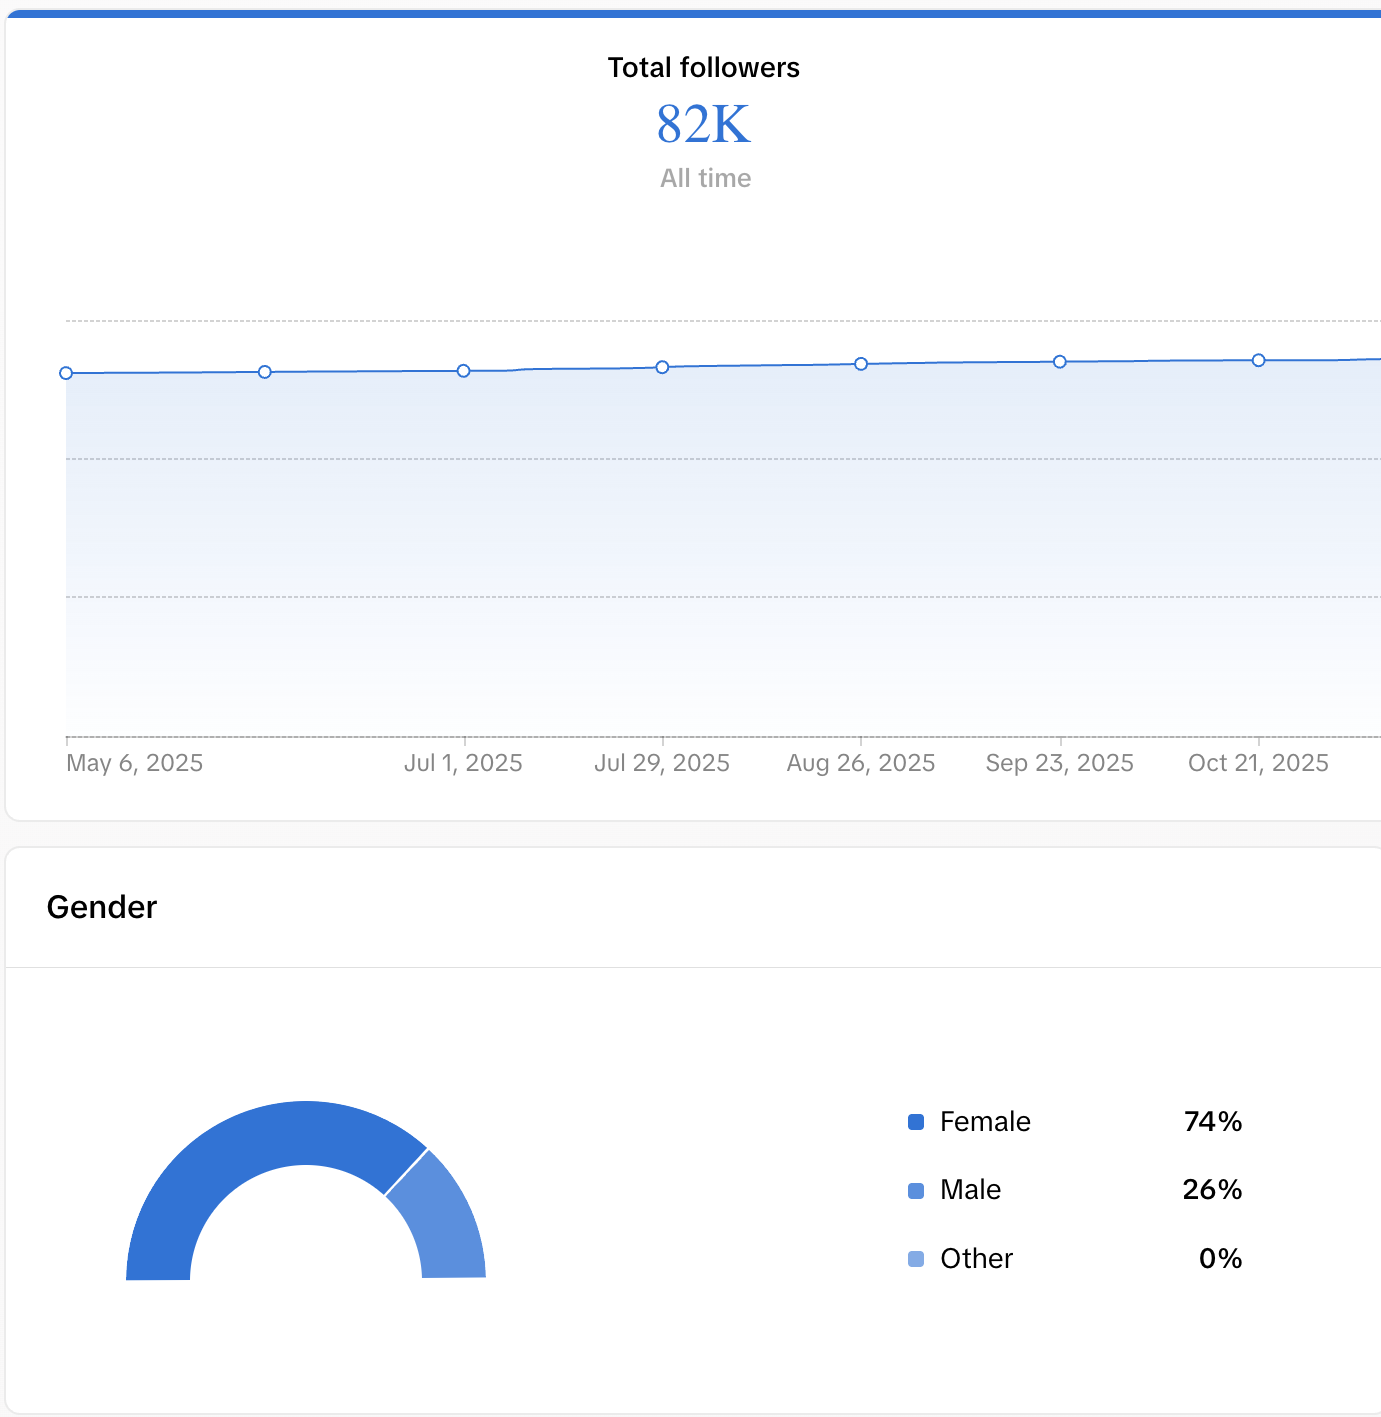Click the Oct 21, 2025 axis label
Viewport: 1381px width, 1417px height.
click(1258, 763)
